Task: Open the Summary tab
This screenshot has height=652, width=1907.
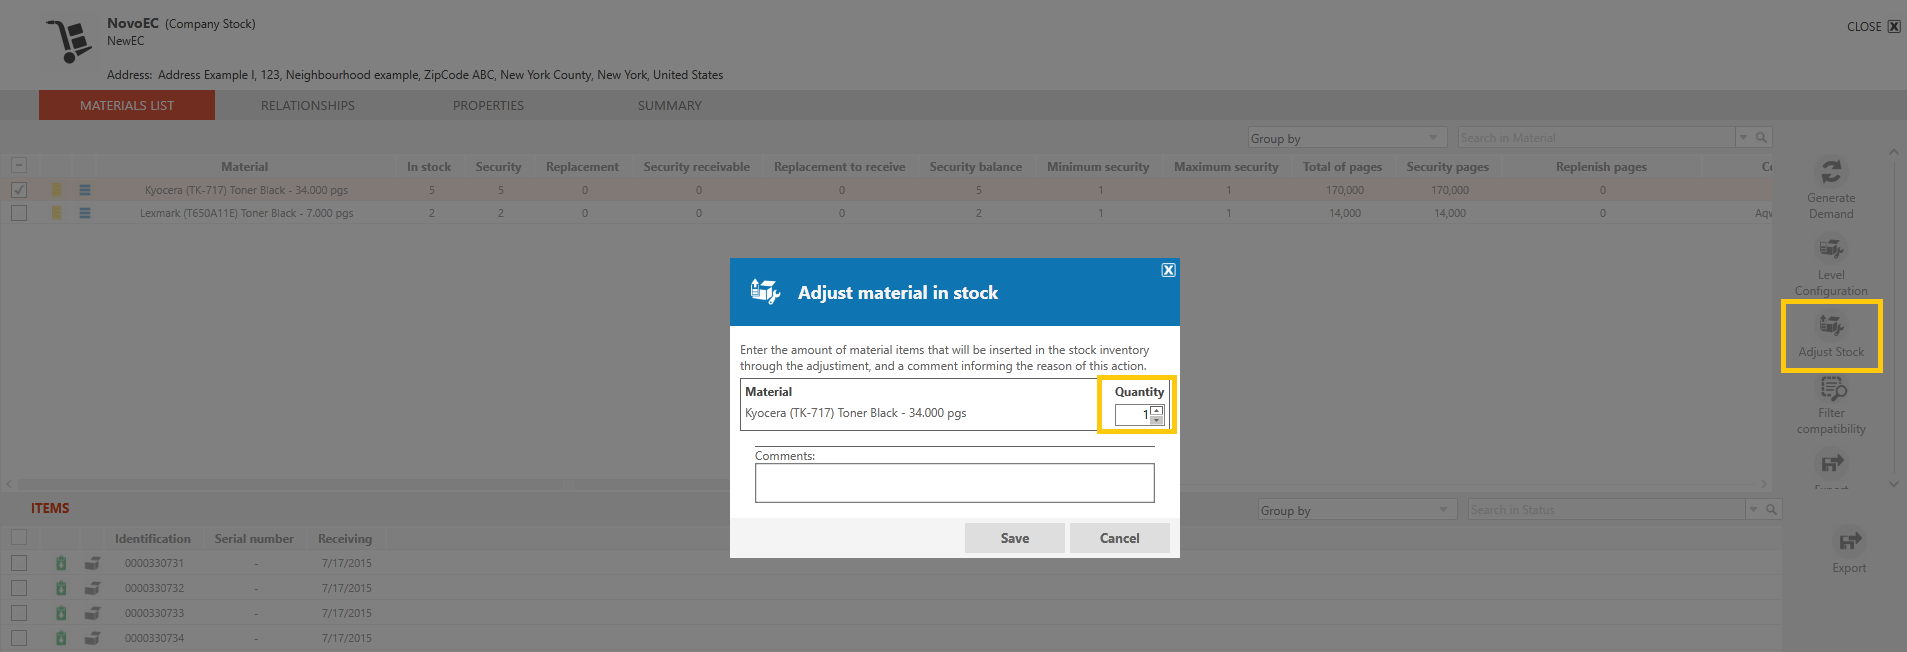Action: (x=670, y=105)
